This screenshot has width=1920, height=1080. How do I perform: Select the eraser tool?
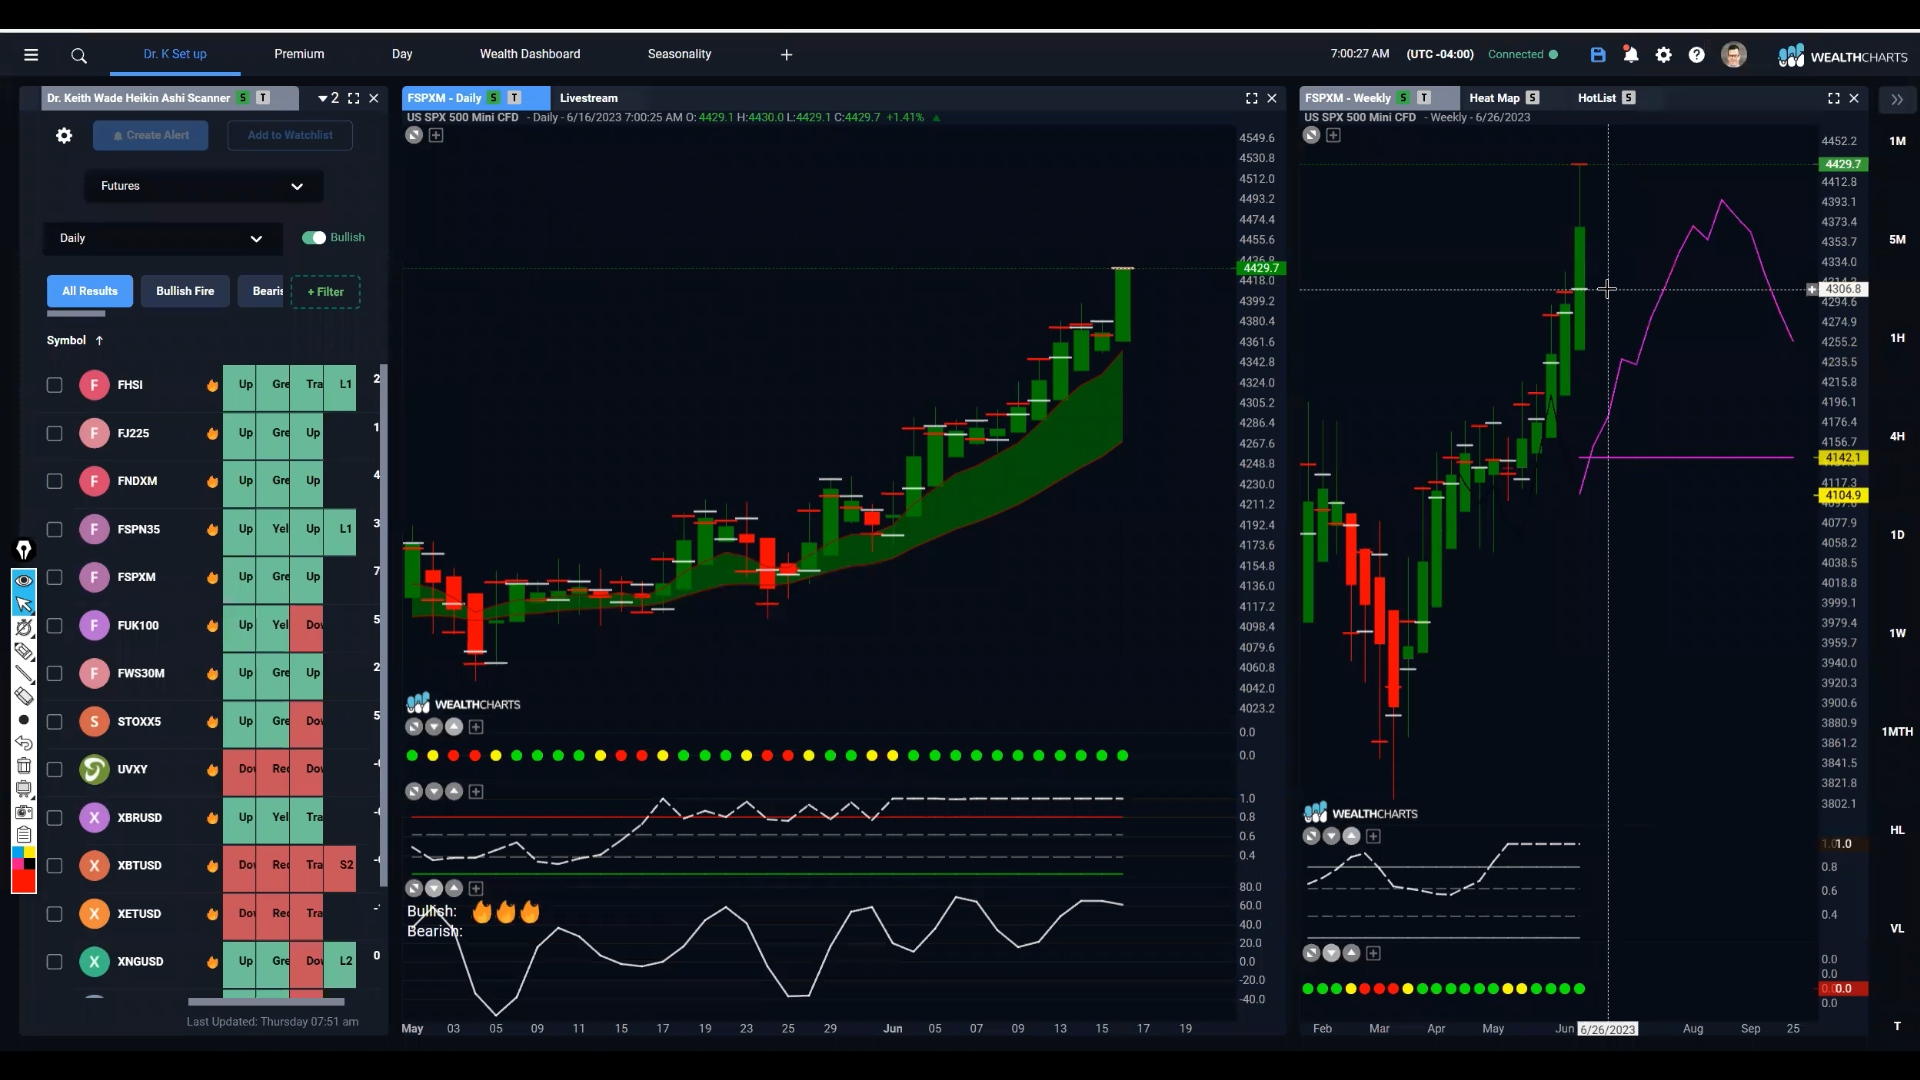click(24, 697)
